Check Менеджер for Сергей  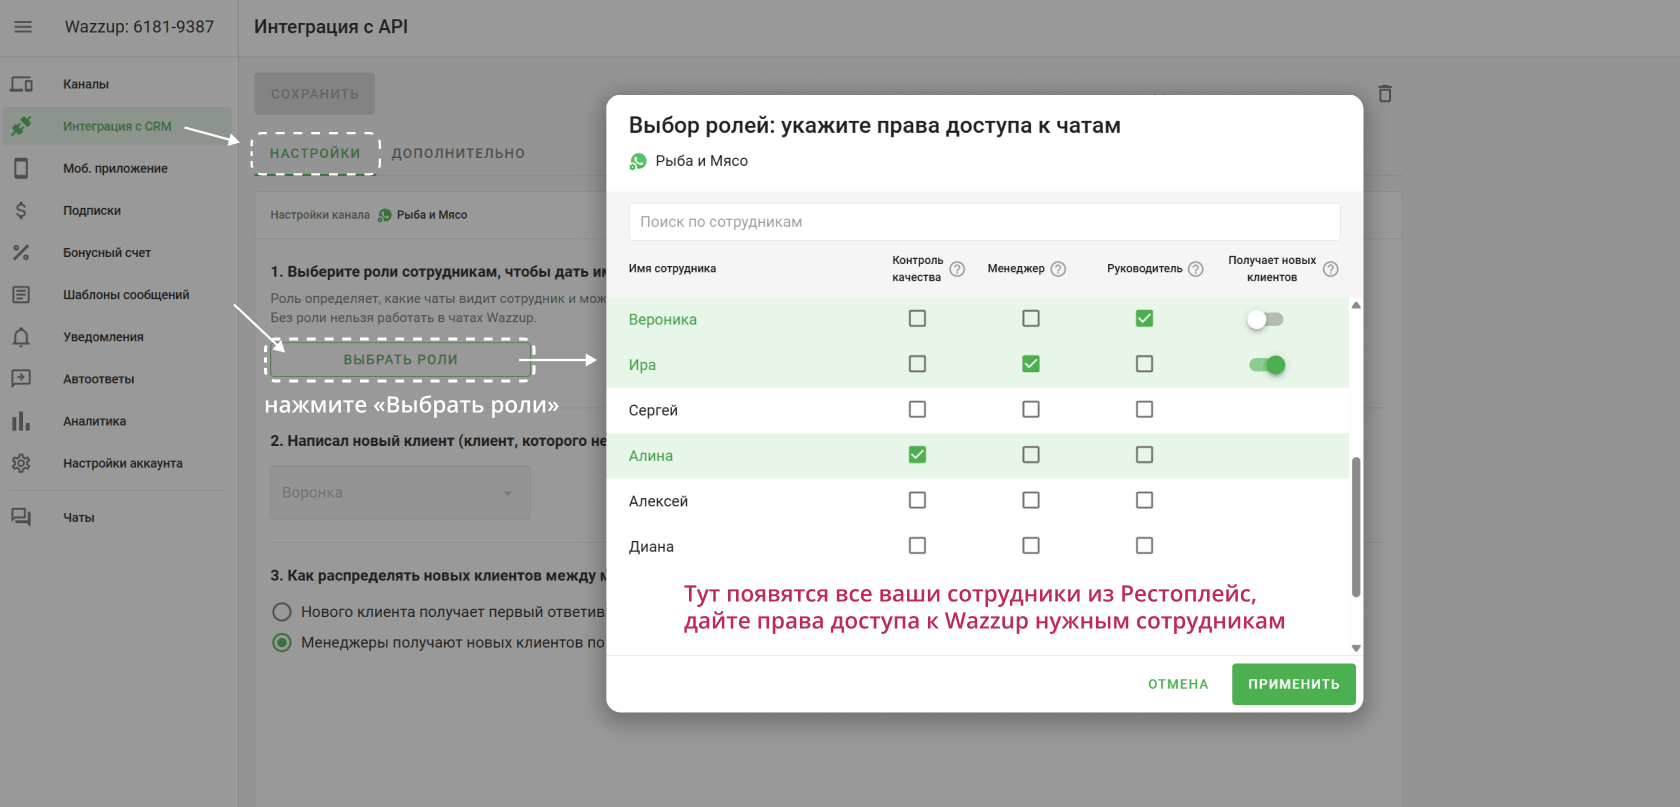coord(1031,409)
